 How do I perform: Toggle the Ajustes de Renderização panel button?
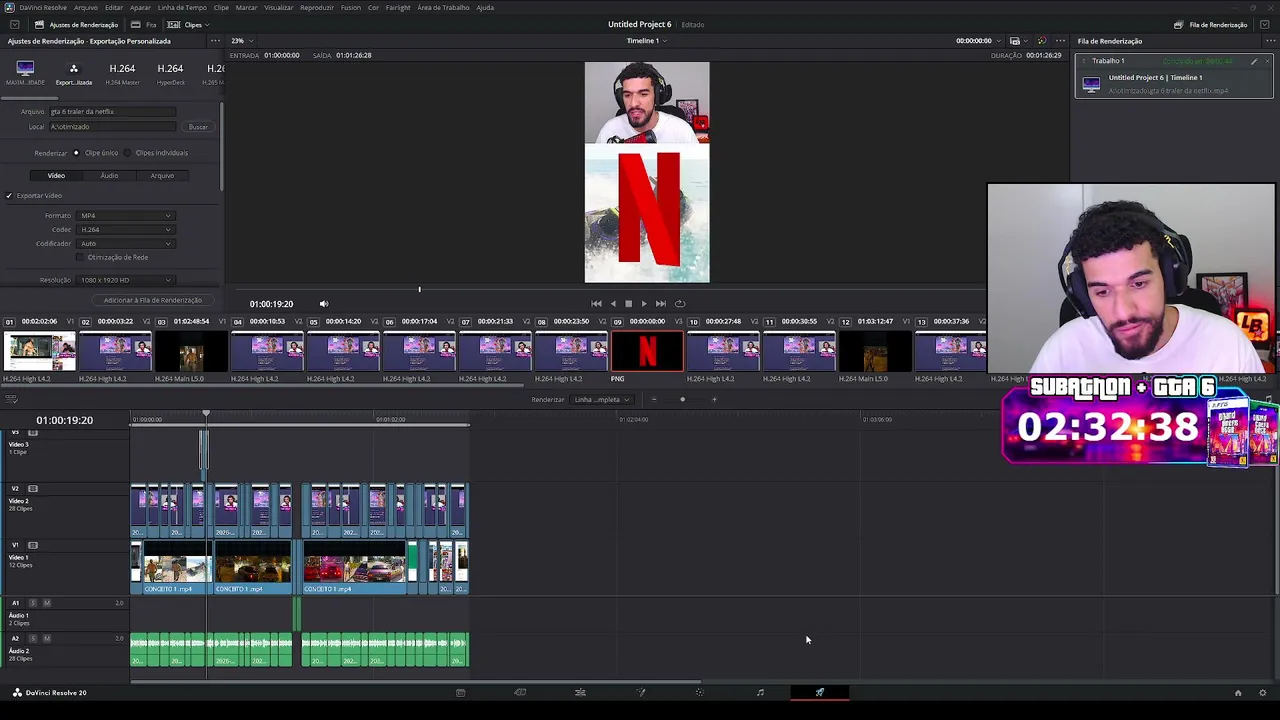click(x=76, y=25)
